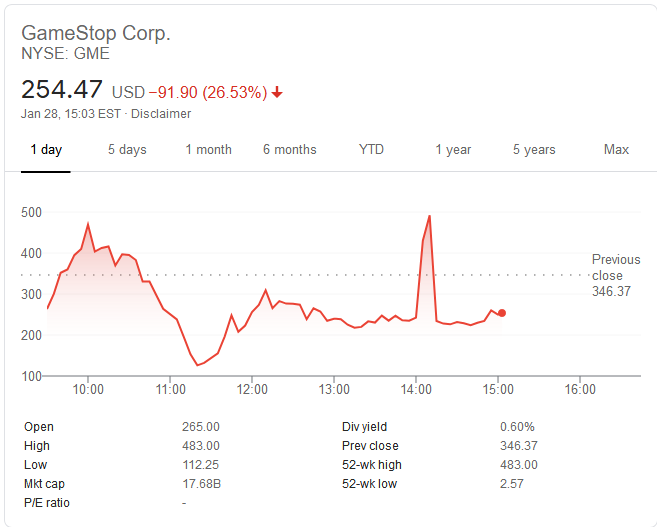Click the 11:00 low point on chart
Screen dimensions: 657x527
coord(197,365)
